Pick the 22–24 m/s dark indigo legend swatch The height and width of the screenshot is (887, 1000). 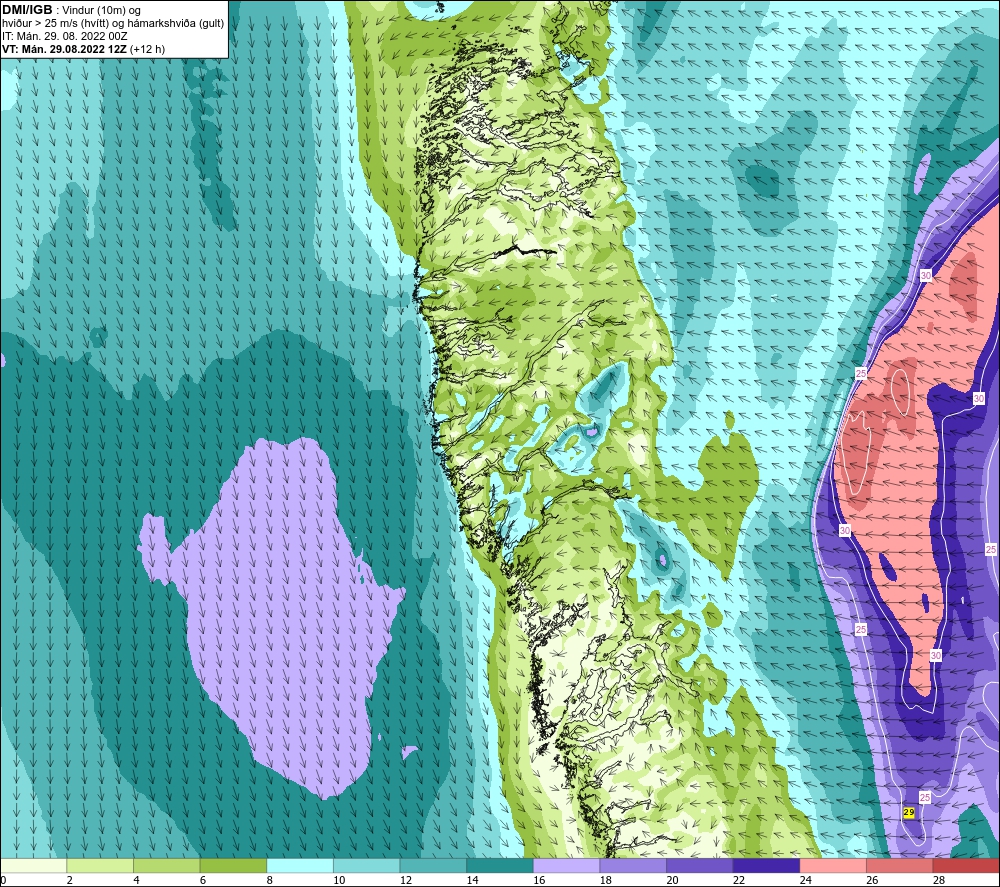tap(767, 865)
